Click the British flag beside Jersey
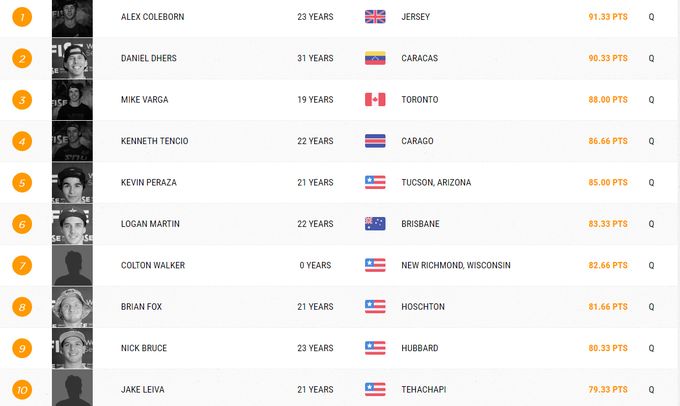Image resolution: width=680 pixels, height=406 pixels. click(x=375, y=17)
